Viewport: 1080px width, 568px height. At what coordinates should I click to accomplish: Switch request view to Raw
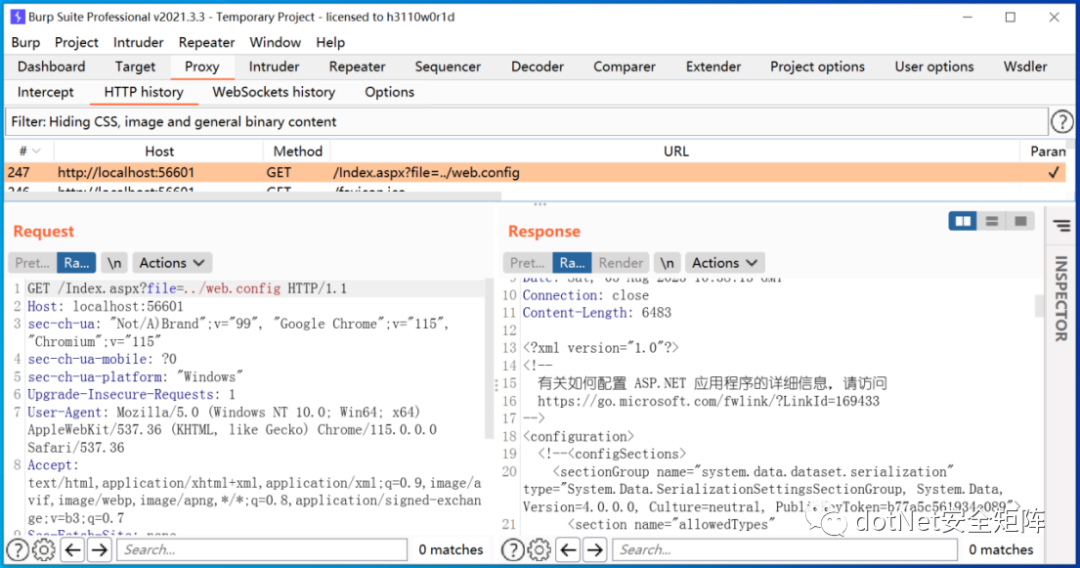click(x=76, y=263)
